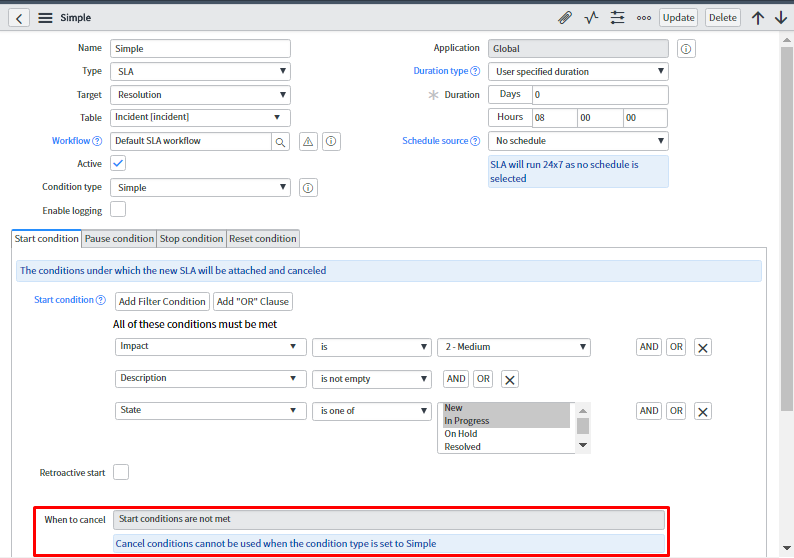
Task: Click info icon beside Condition type
Action: [x=308, y=188]
